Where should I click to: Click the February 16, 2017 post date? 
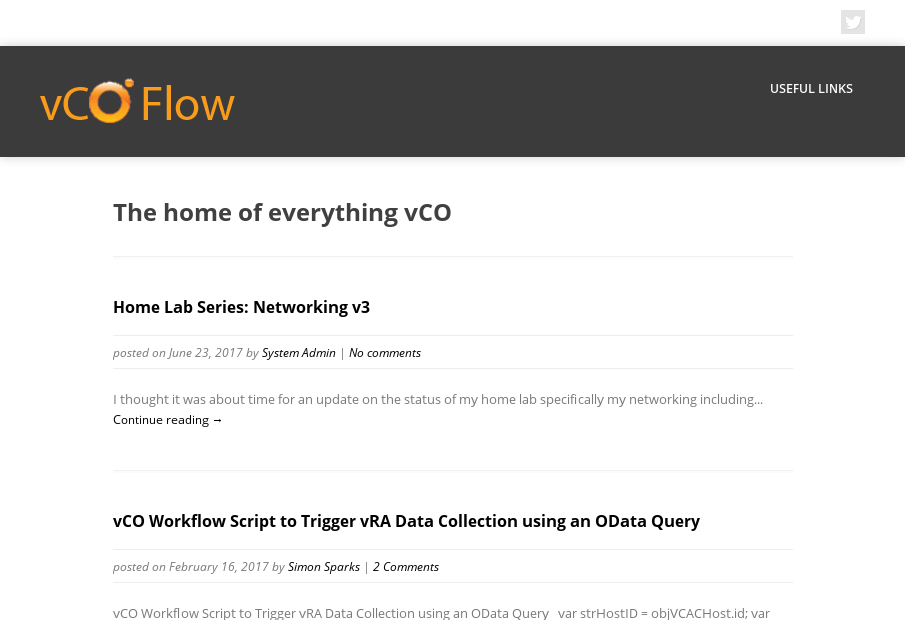point(218,567)
